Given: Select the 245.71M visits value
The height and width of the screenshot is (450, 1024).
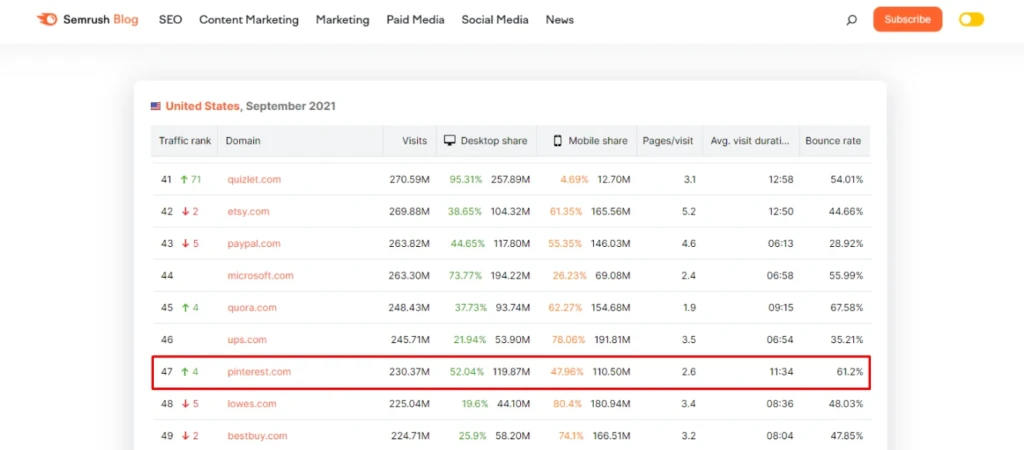Looking at the screenshot, I should tap(409, 340).
